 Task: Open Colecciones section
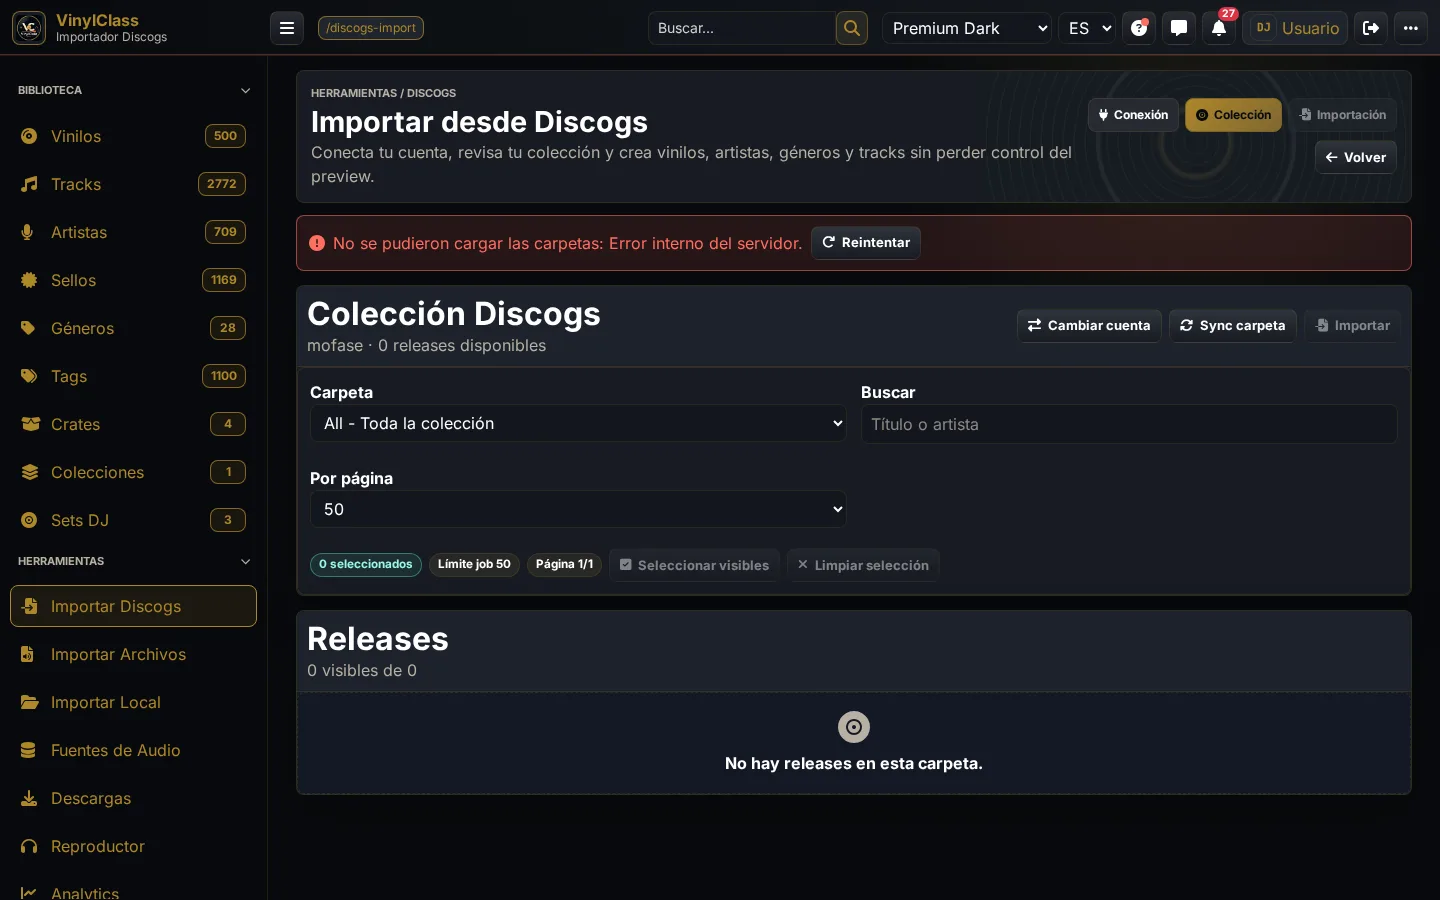click(x=133, y=472)
